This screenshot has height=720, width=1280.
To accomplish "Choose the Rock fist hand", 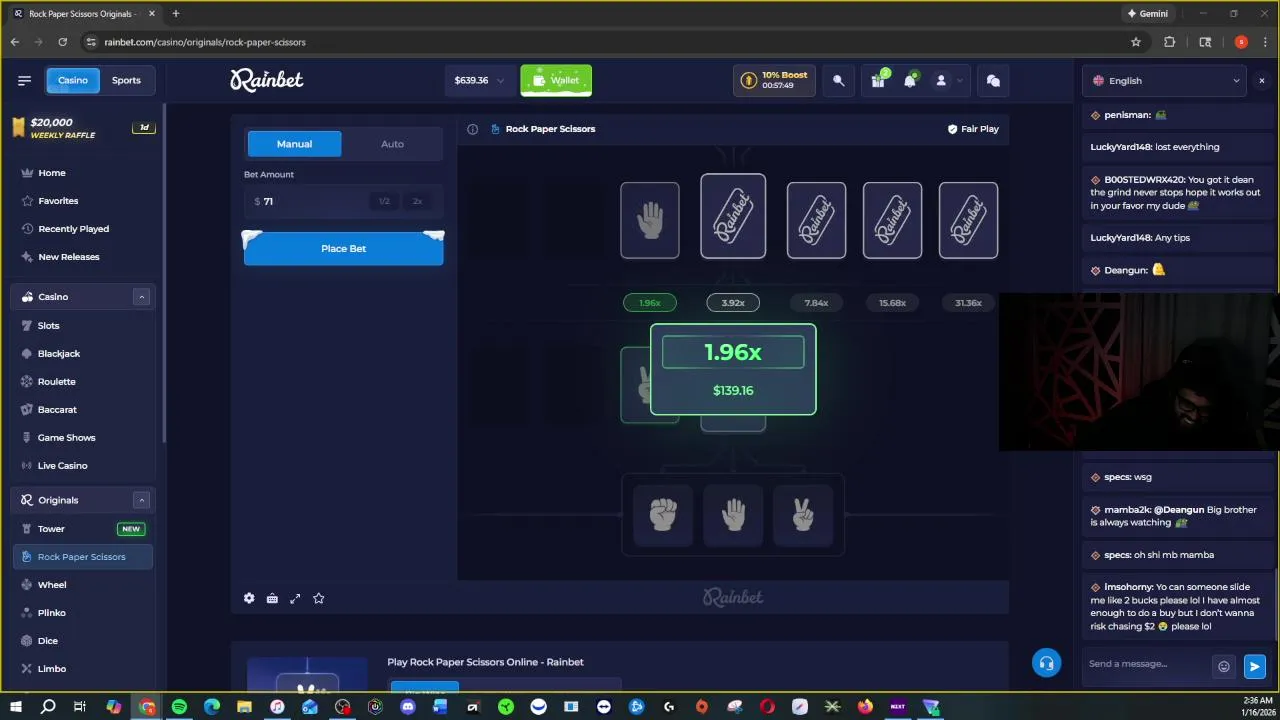I will [662, 515].
